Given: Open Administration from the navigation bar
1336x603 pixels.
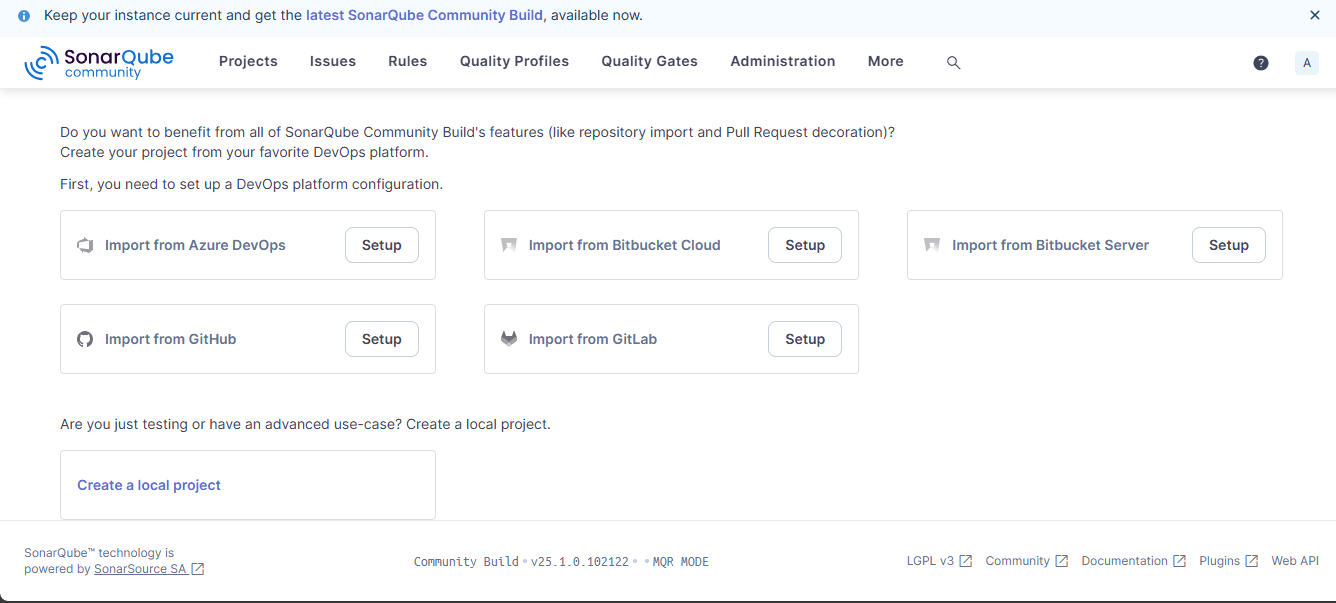Looking at the screenshot, I should [782, 61].
